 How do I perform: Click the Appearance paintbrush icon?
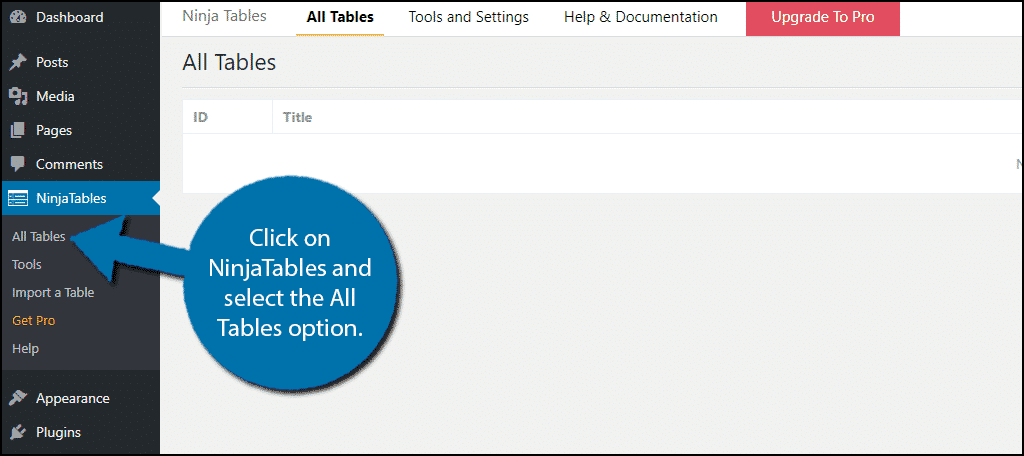click(x=18, y=398)
